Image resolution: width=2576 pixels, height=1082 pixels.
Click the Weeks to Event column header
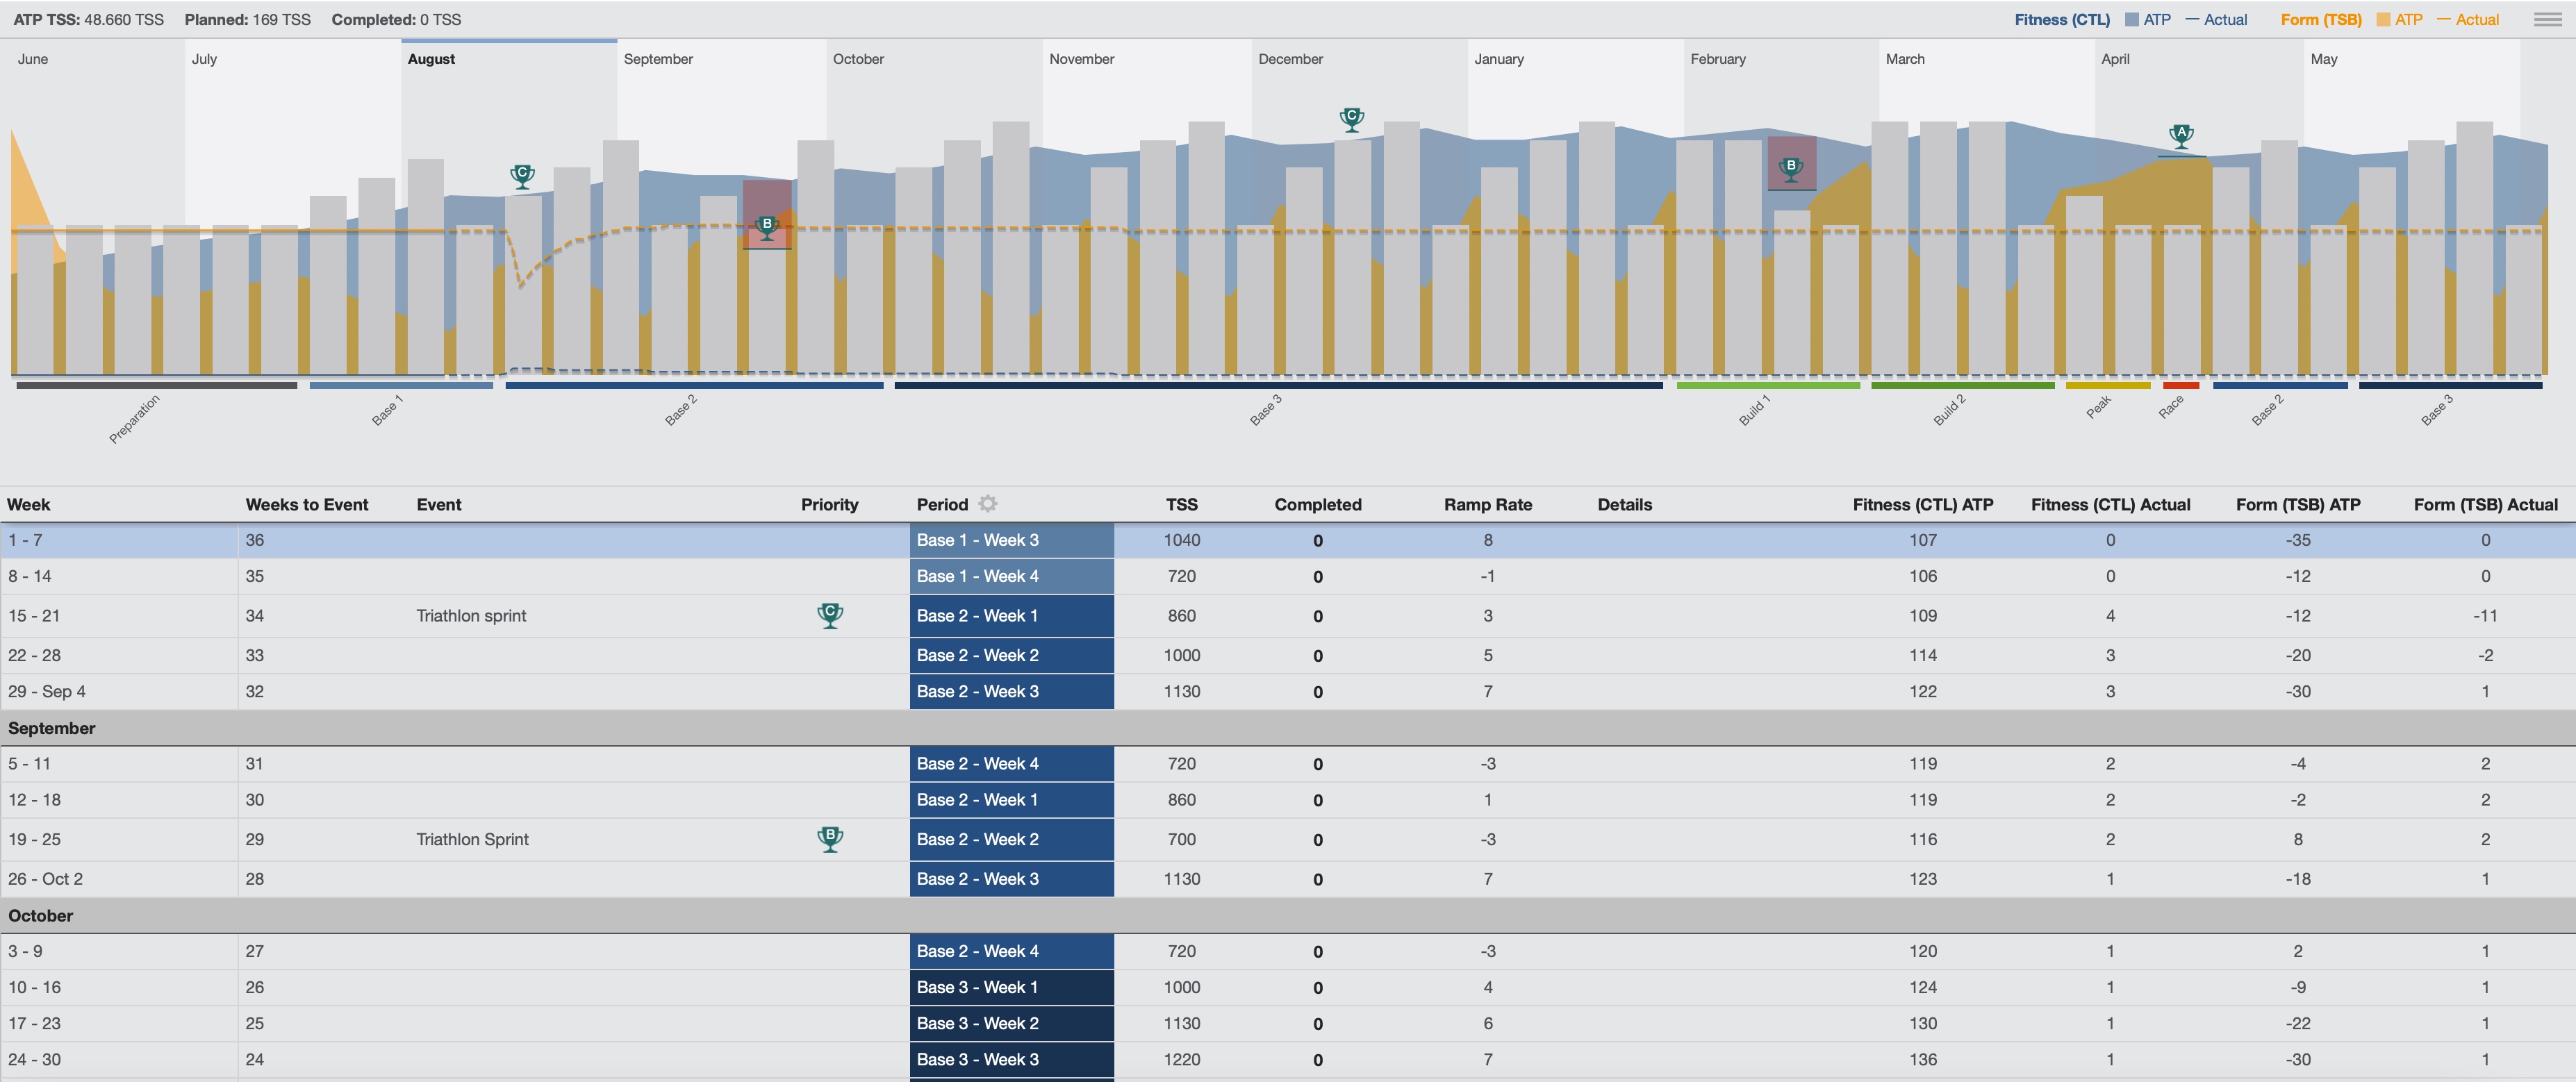(307, 504)
